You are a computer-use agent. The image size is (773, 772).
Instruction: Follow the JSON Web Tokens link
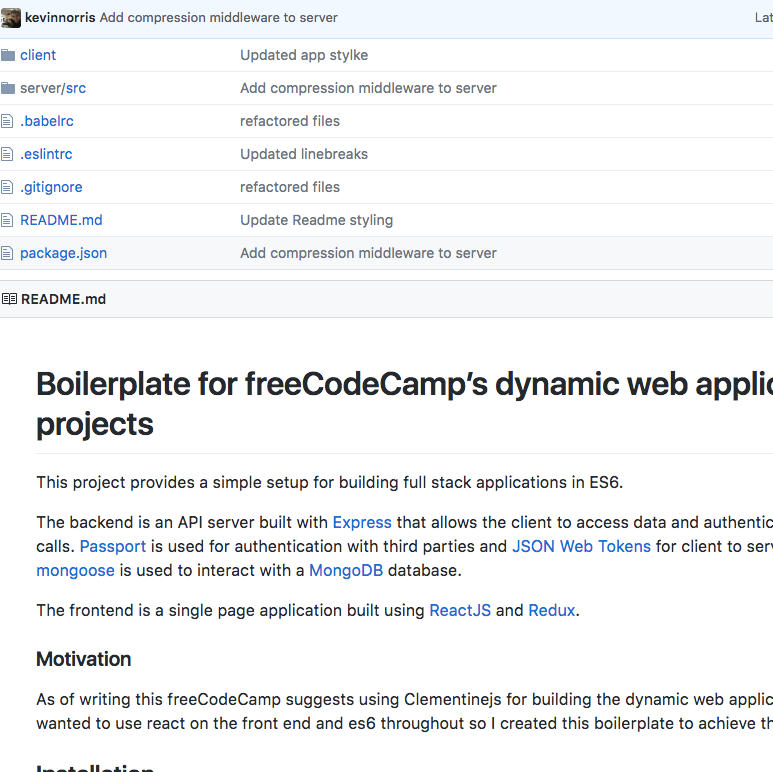point(582,547)
